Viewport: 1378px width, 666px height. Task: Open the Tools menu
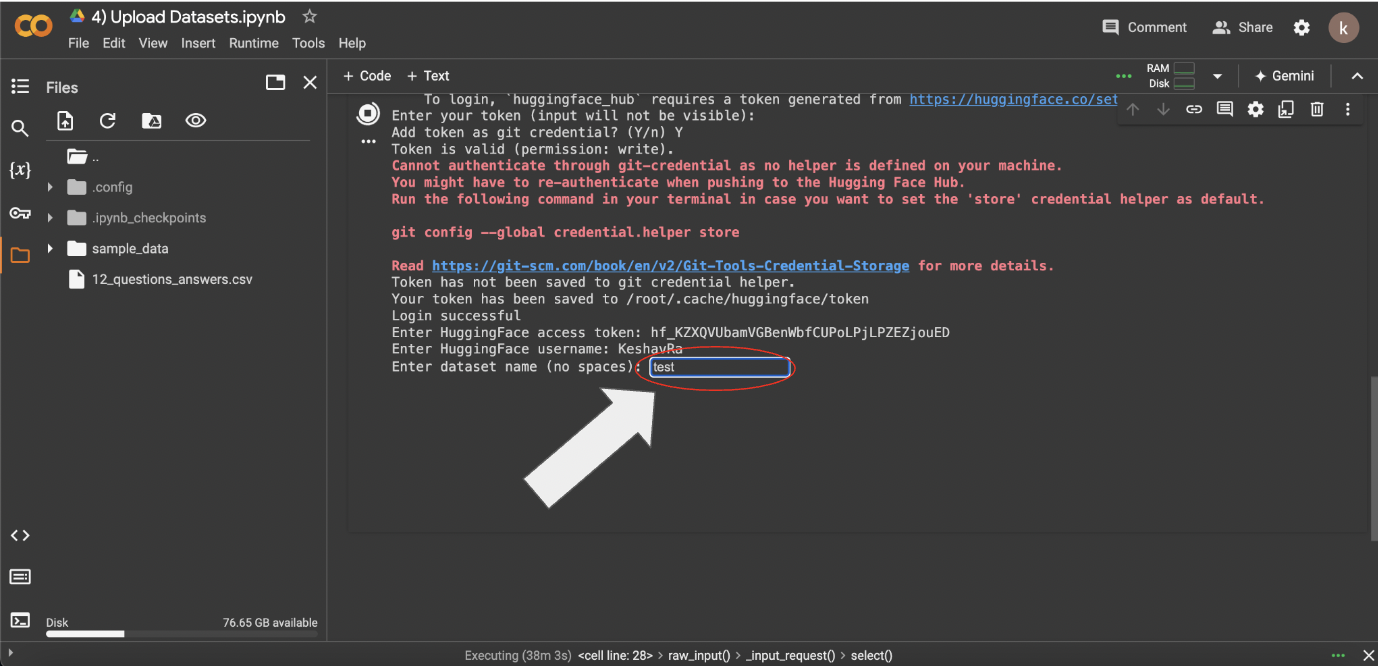[308, 43]
